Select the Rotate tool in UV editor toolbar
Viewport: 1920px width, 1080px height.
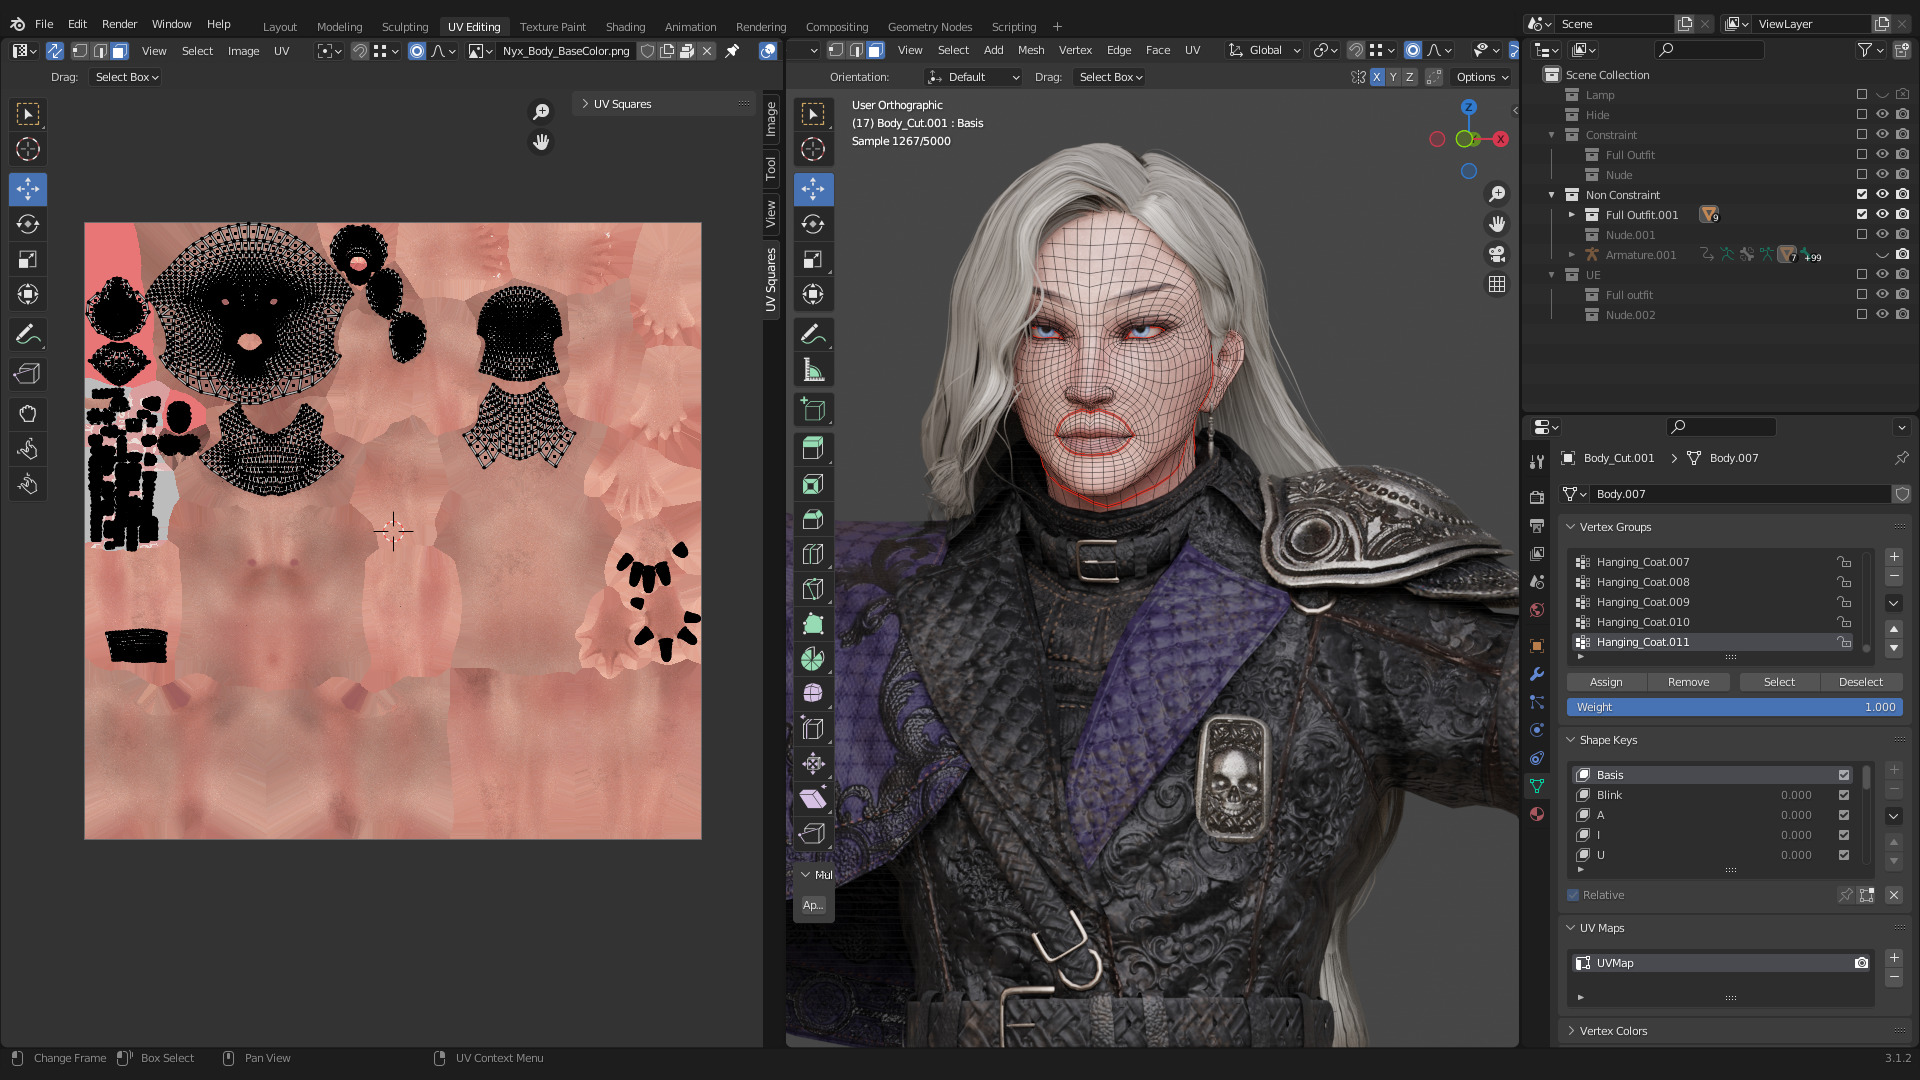pyautogui.click(x=28, y=224)
